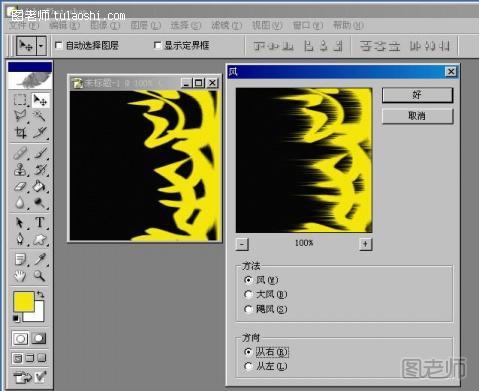Viewport: 479px width, 391px height.
Task: Select the Clone Stamp tool
Action: point(20,170)
